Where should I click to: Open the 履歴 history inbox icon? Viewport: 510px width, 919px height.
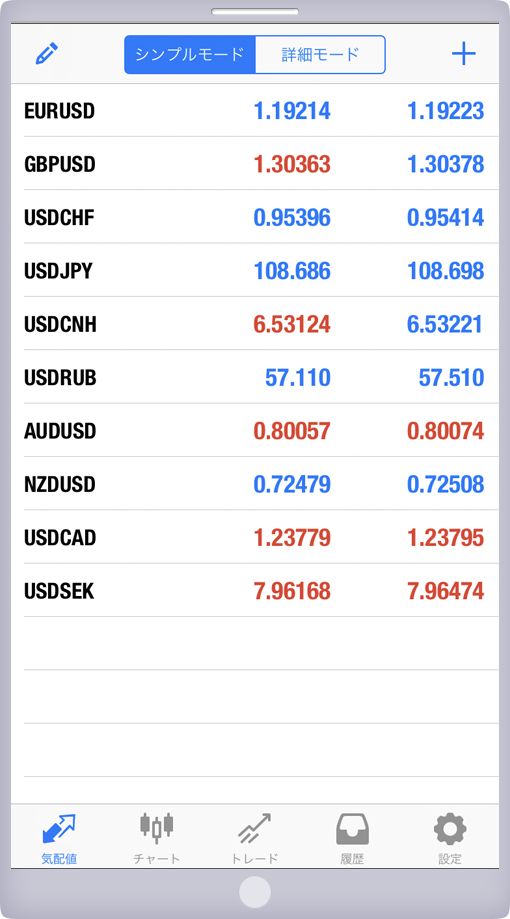tap(352, 829)
